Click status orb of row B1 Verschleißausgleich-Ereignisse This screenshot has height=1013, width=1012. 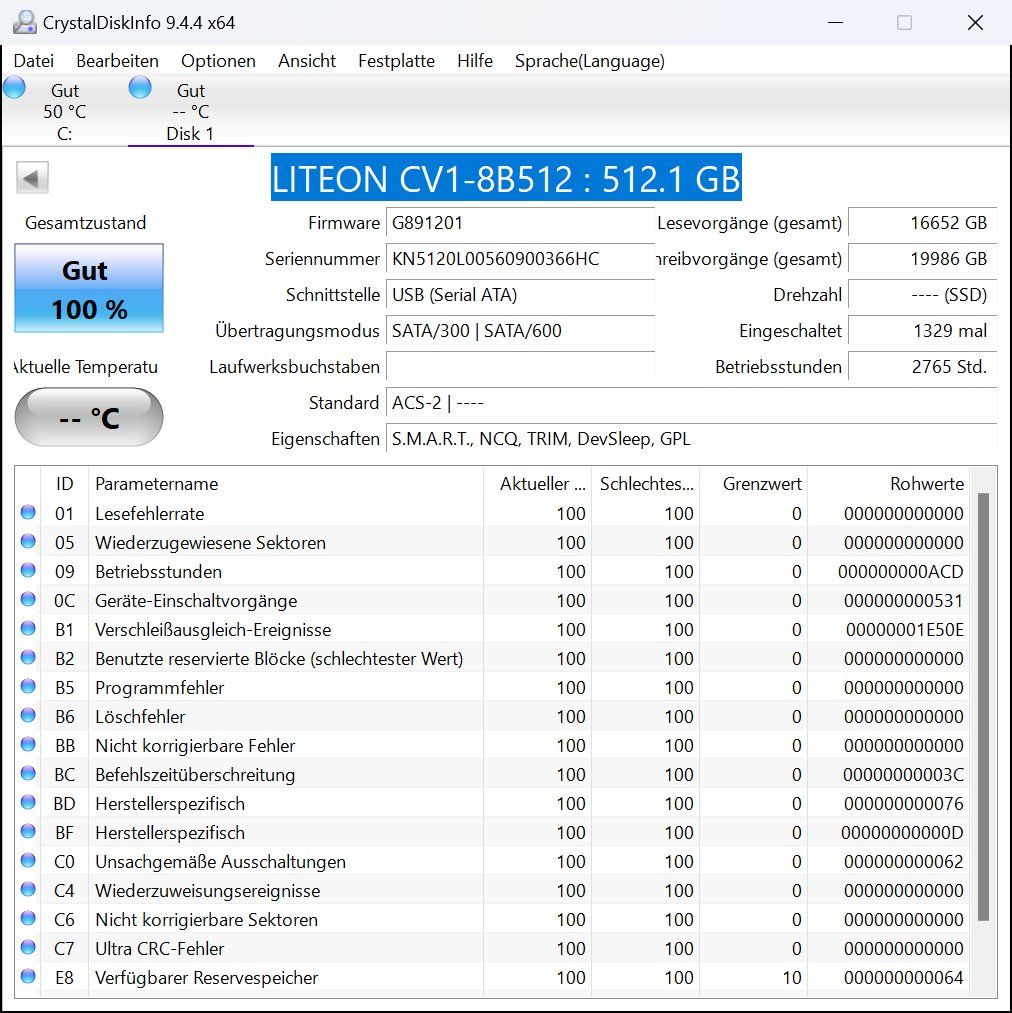pyautogui.click(x=28, y=629)
